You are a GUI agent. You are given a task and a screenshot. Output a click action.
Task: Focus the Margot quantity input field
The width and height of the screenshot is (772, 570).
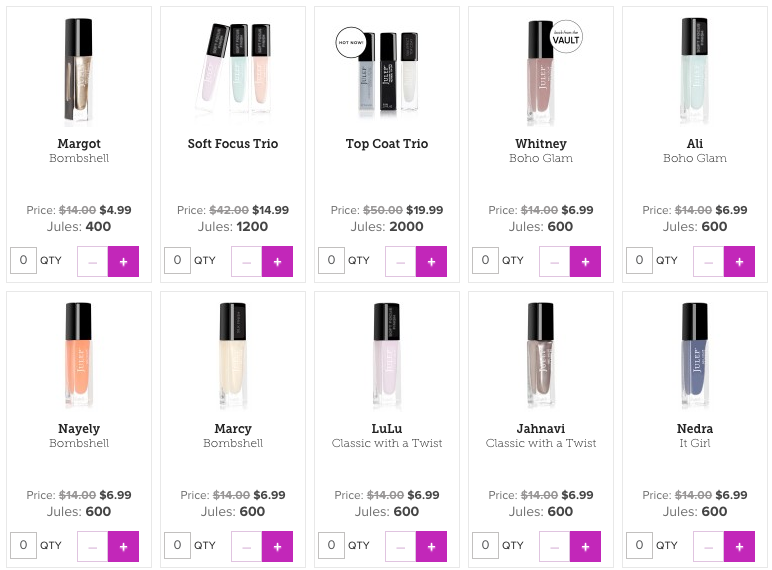tap(23, 261)
